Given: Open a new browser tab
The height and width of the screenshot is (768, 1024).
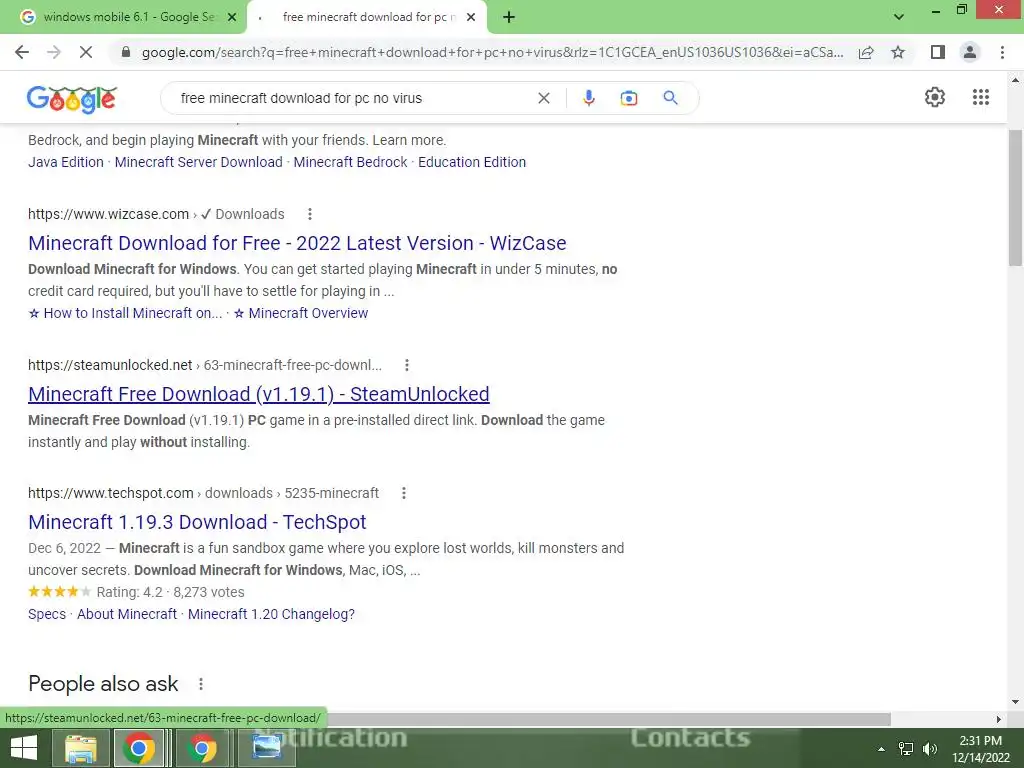Looking at the screenshot, I should pos(509,17).
